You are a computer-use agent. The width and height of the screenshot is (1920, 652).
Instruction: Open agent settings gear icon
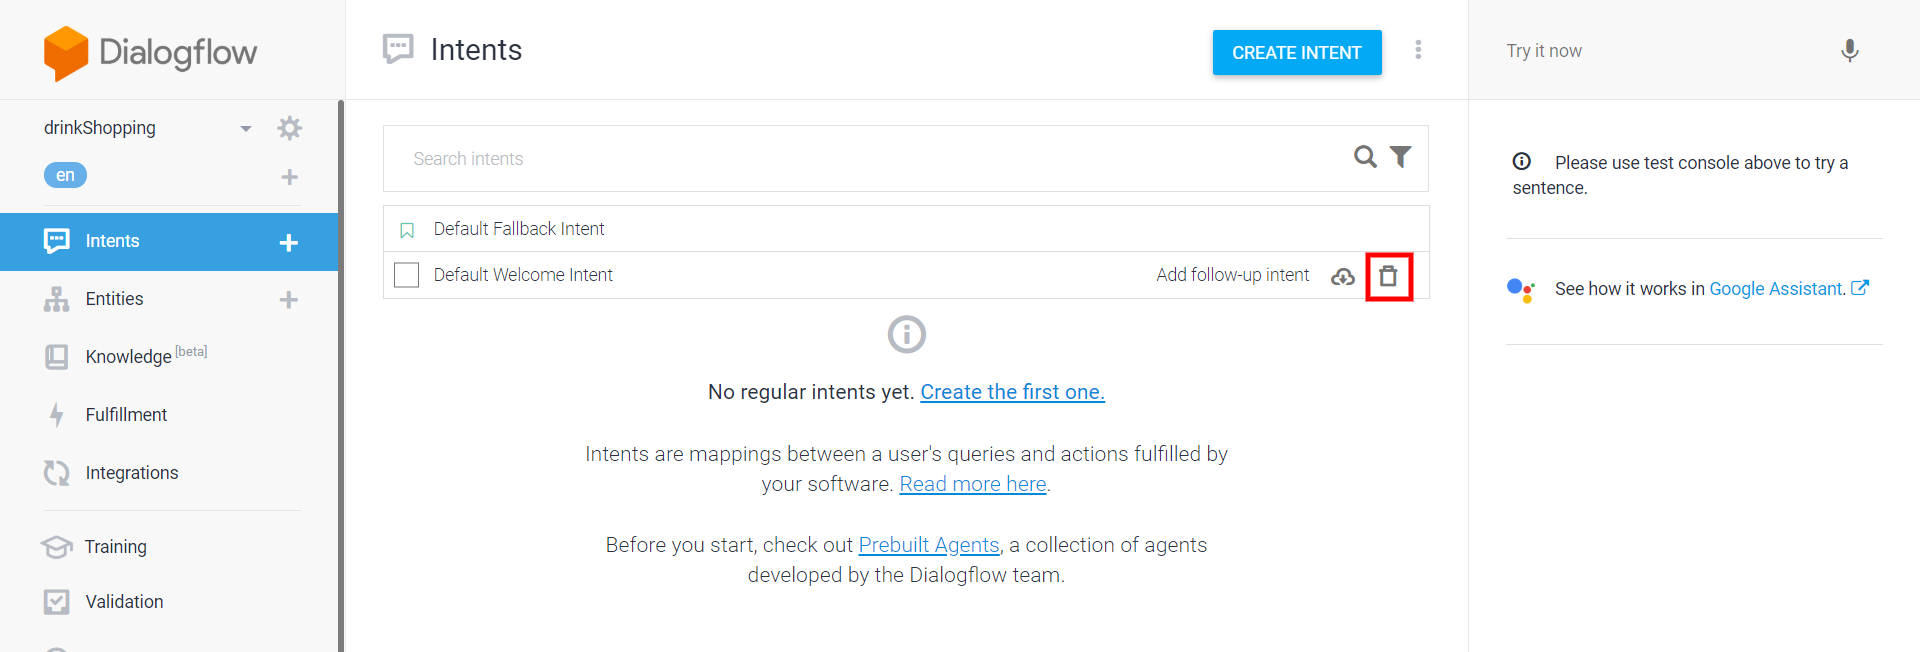coord(290,128)
